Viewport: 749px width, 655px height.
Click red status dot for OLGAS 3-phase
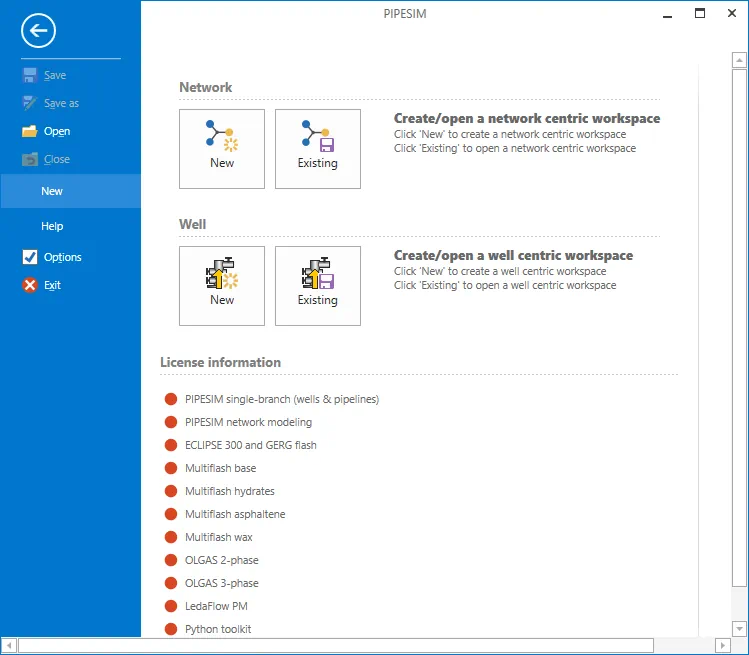[x=171, y=583]
